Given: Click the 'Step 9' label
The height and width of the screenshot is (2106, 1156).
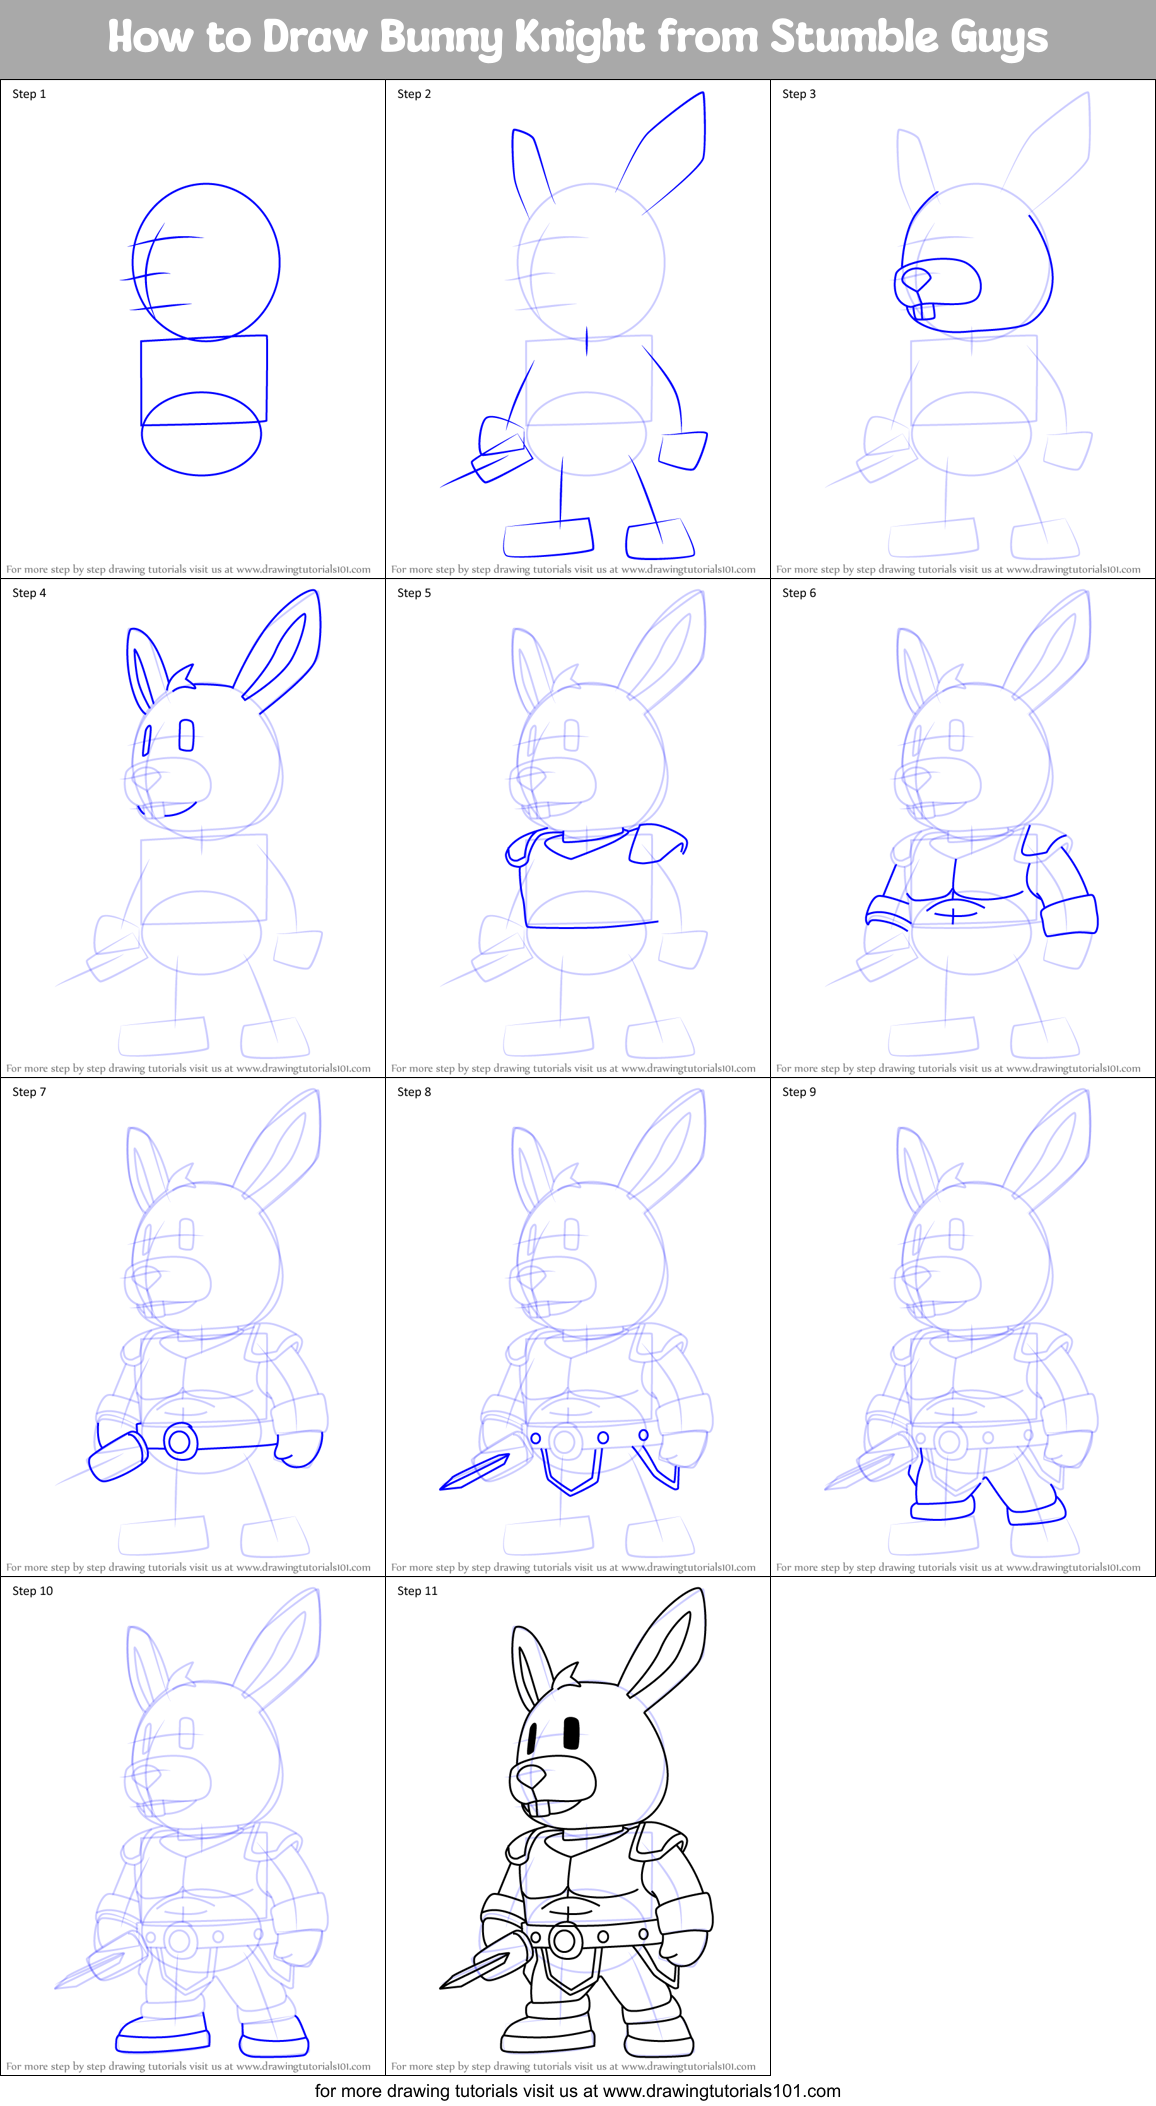Looking at the screenshot, I should (799, 1092).
